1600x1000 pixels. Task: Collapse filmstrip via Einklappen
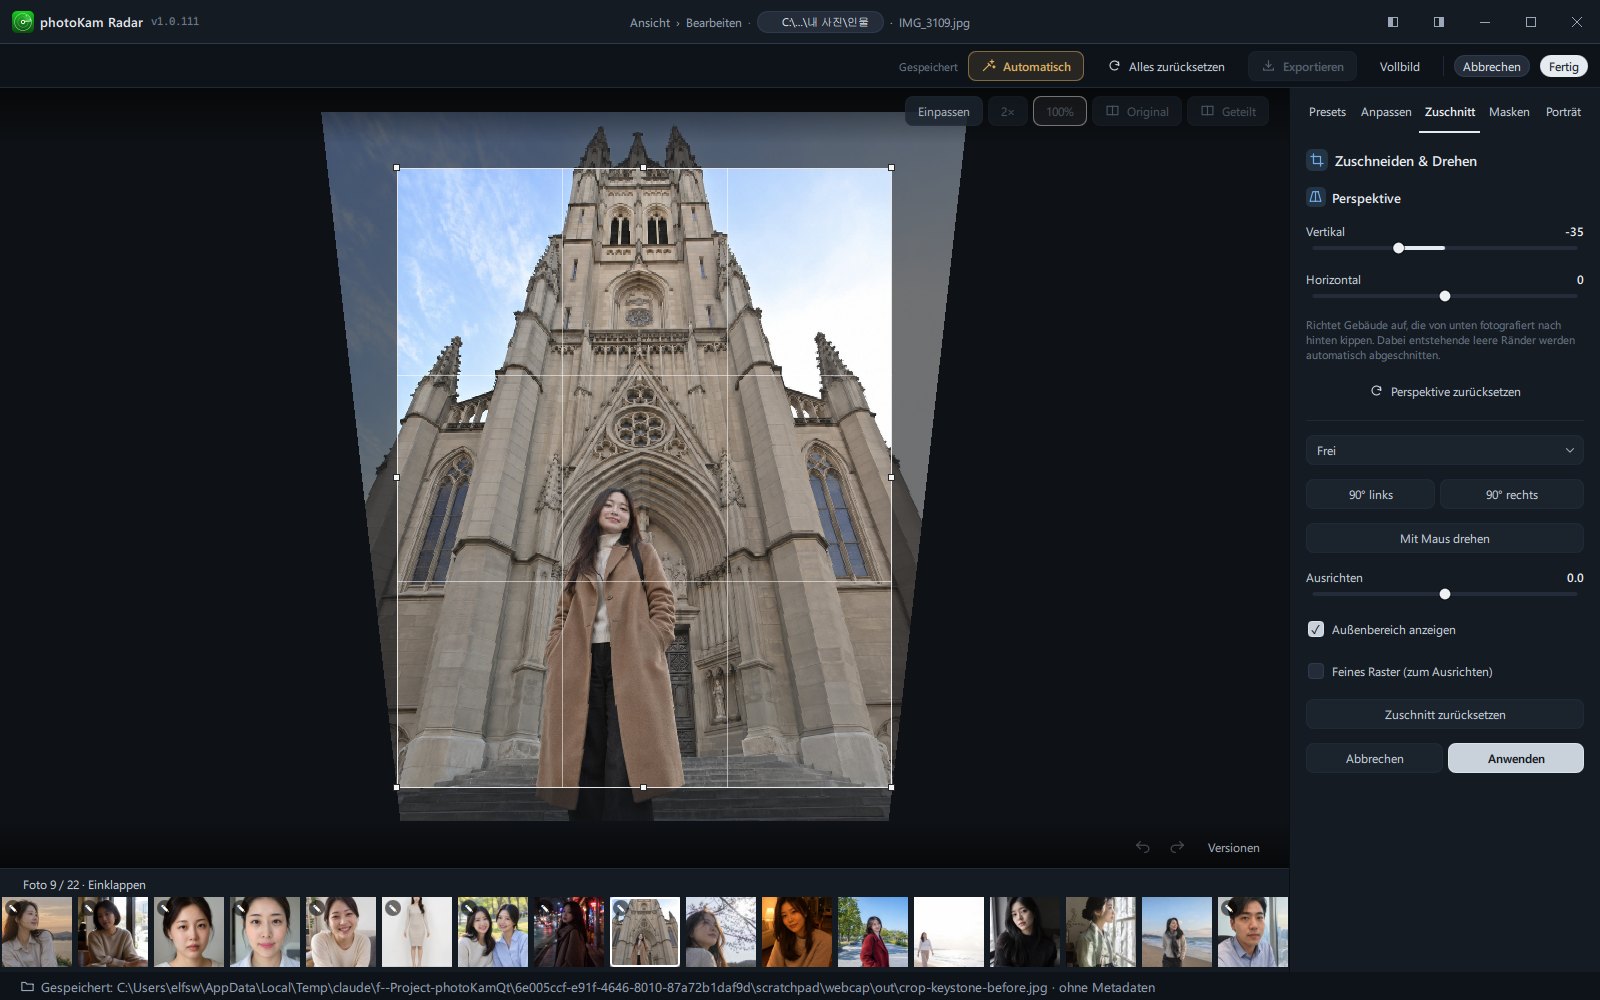coord(116,884)
